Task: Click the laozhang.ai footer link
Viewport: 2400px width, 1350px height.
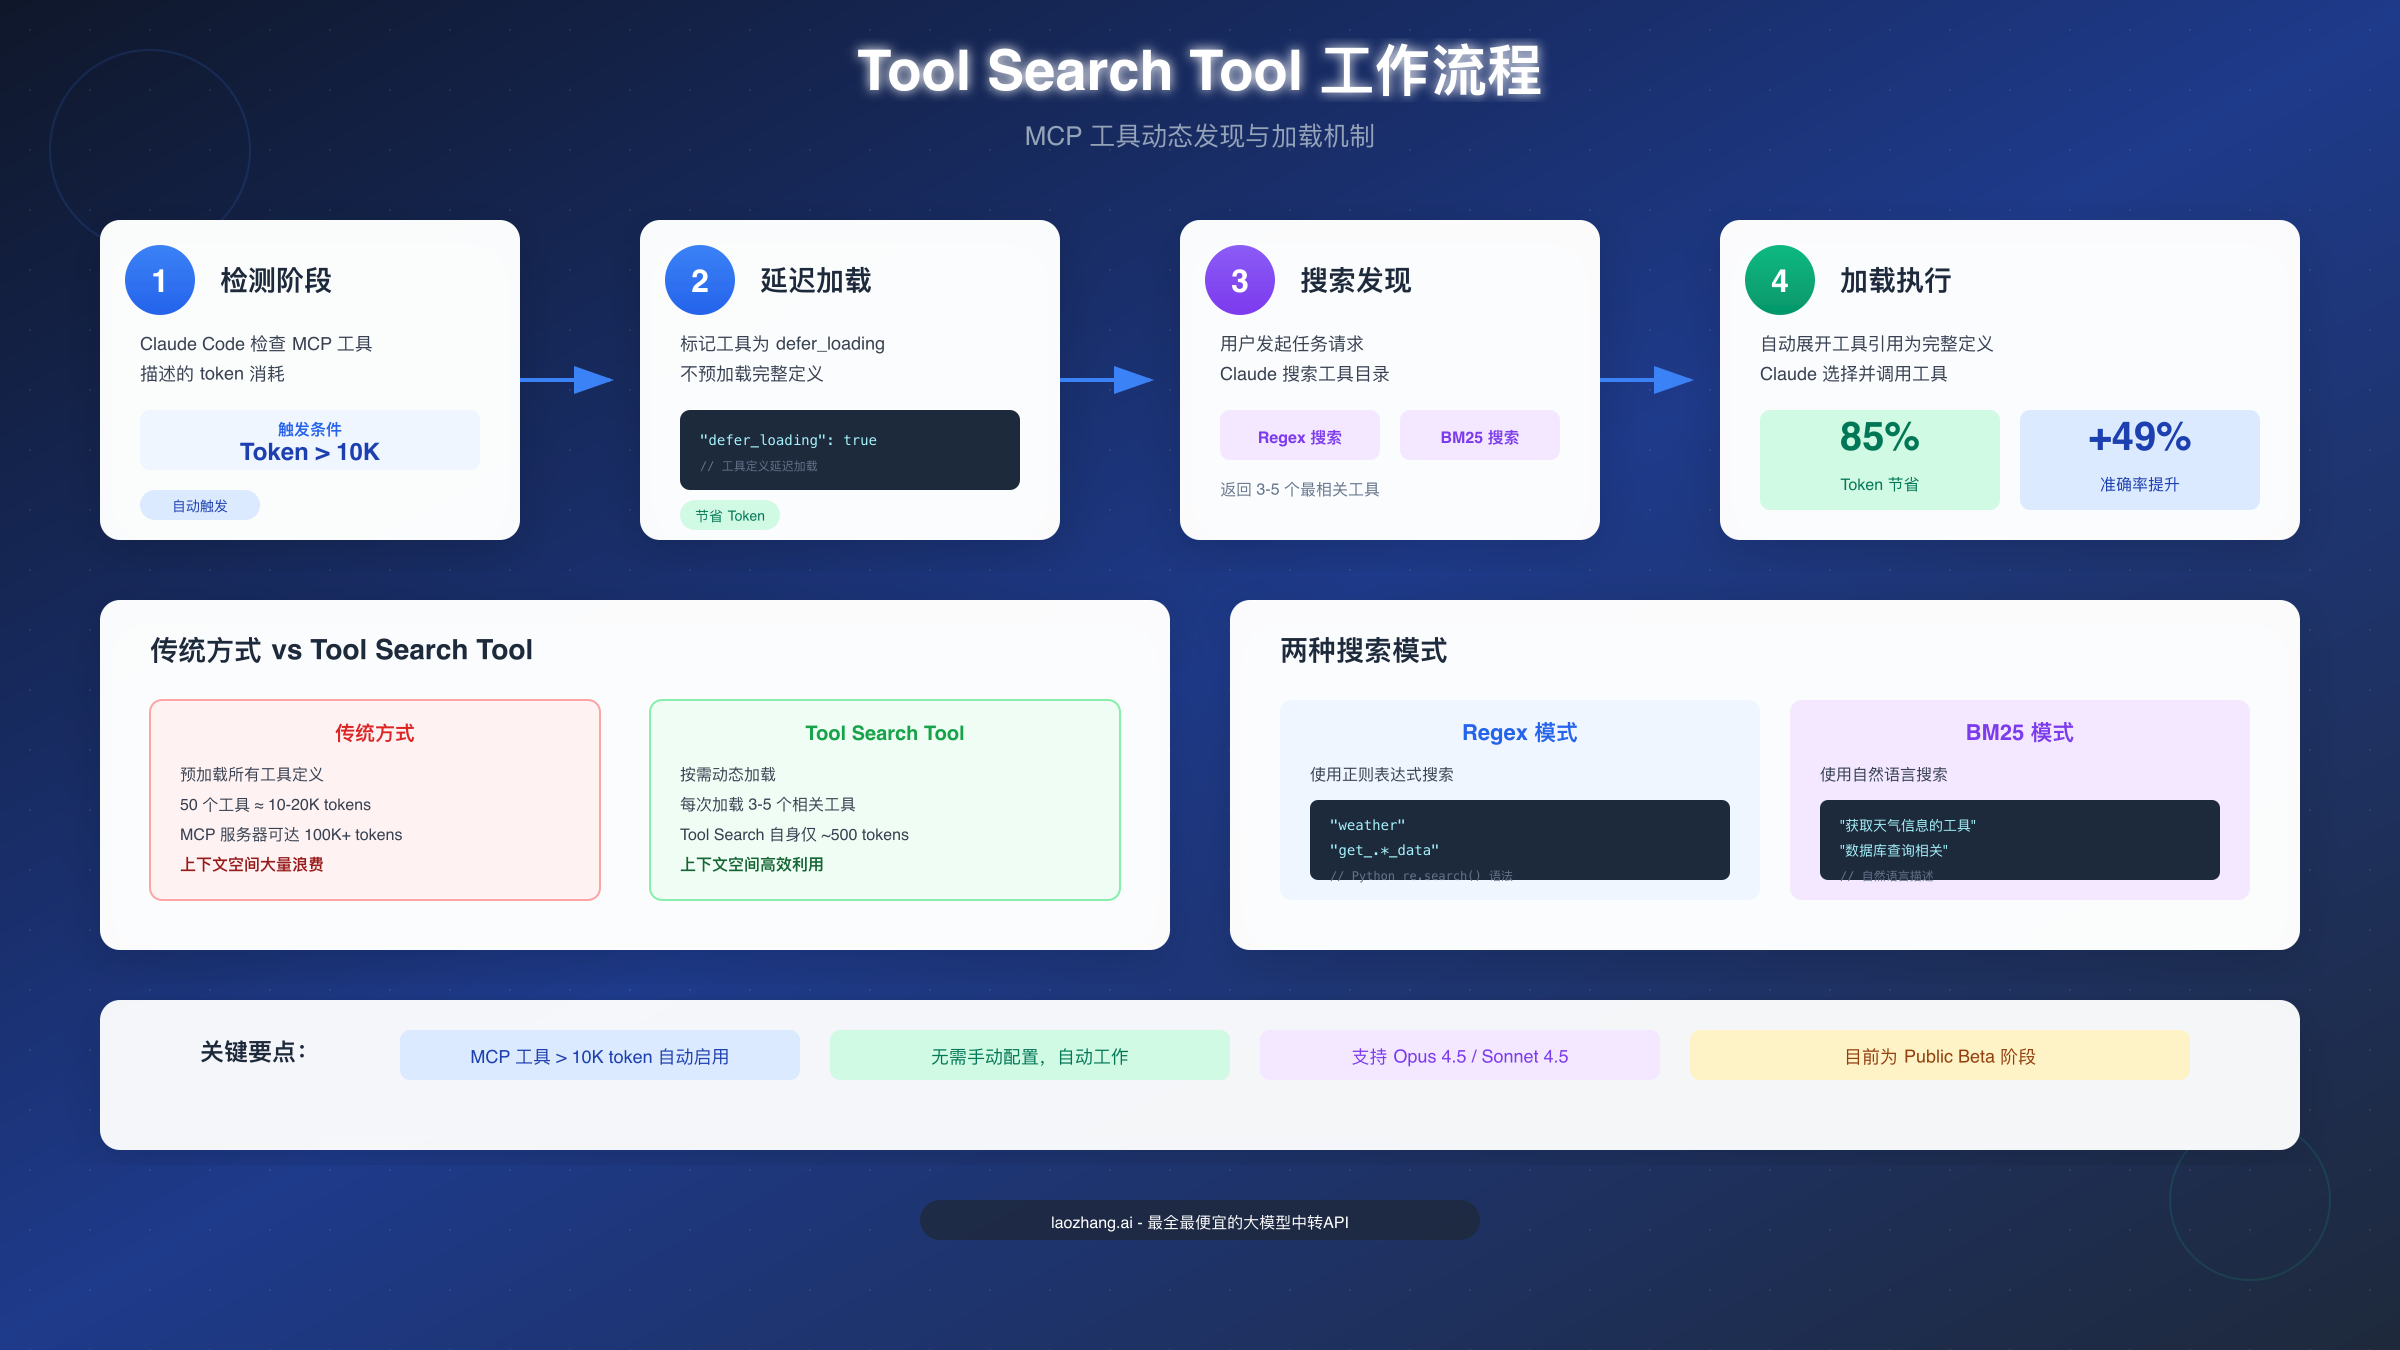Action: (1200, 1221)
